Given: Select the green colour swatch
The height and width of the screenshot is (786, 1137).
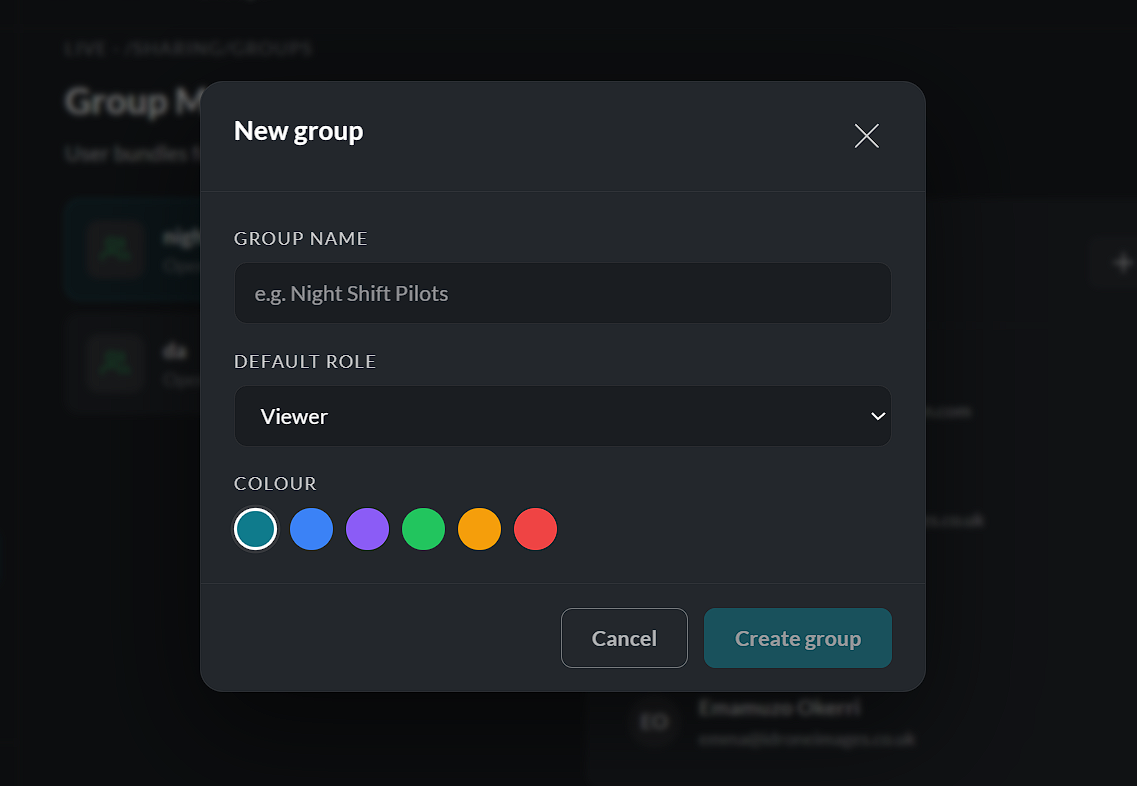Looking at the screenshot, I should [x=423, y=529].
